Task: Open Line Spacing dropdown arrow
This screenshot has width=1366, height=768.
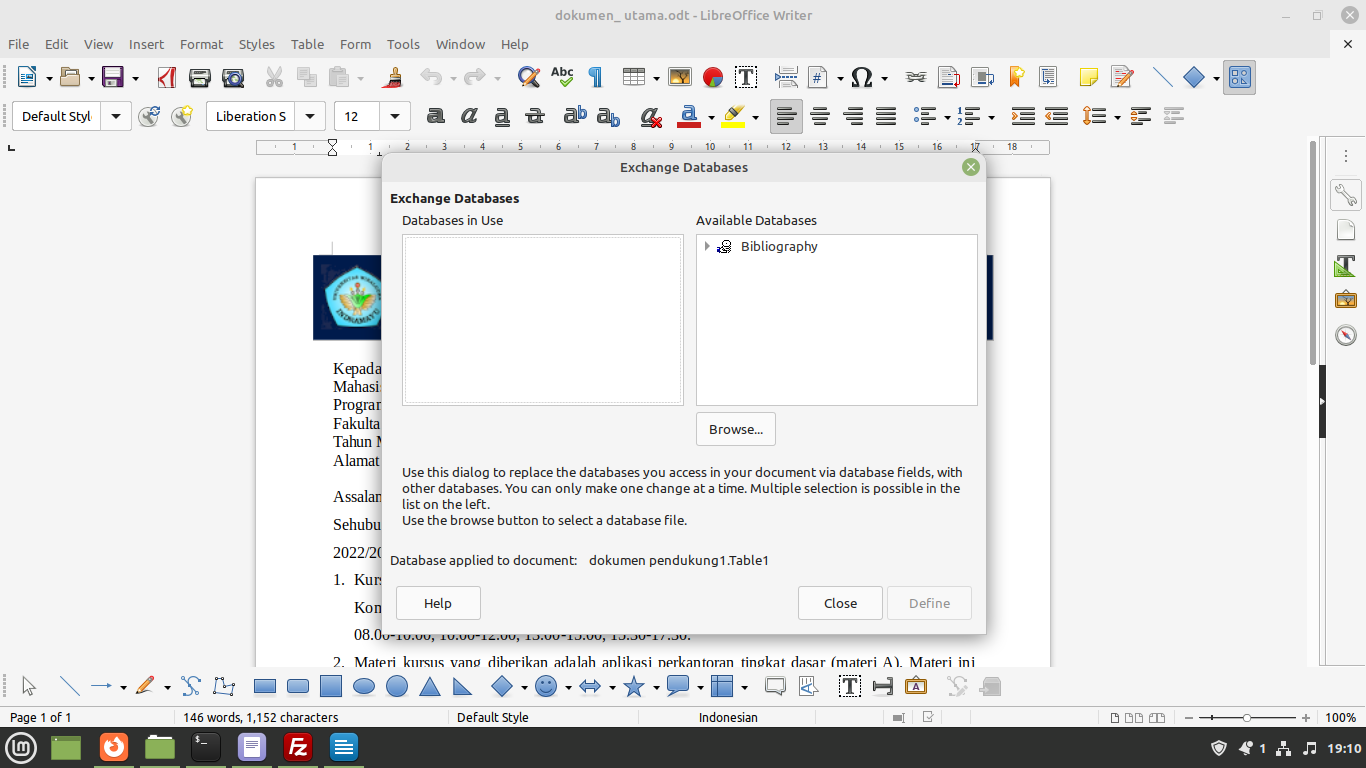Action: click(x=1117, y=117)
